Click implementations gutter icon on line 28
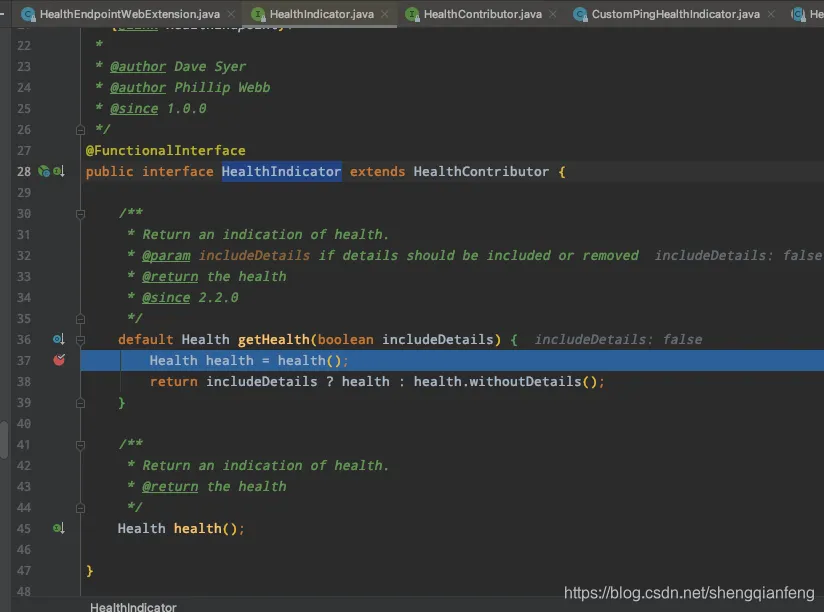The height and width of the screenshot is (612, 824). 59,171
